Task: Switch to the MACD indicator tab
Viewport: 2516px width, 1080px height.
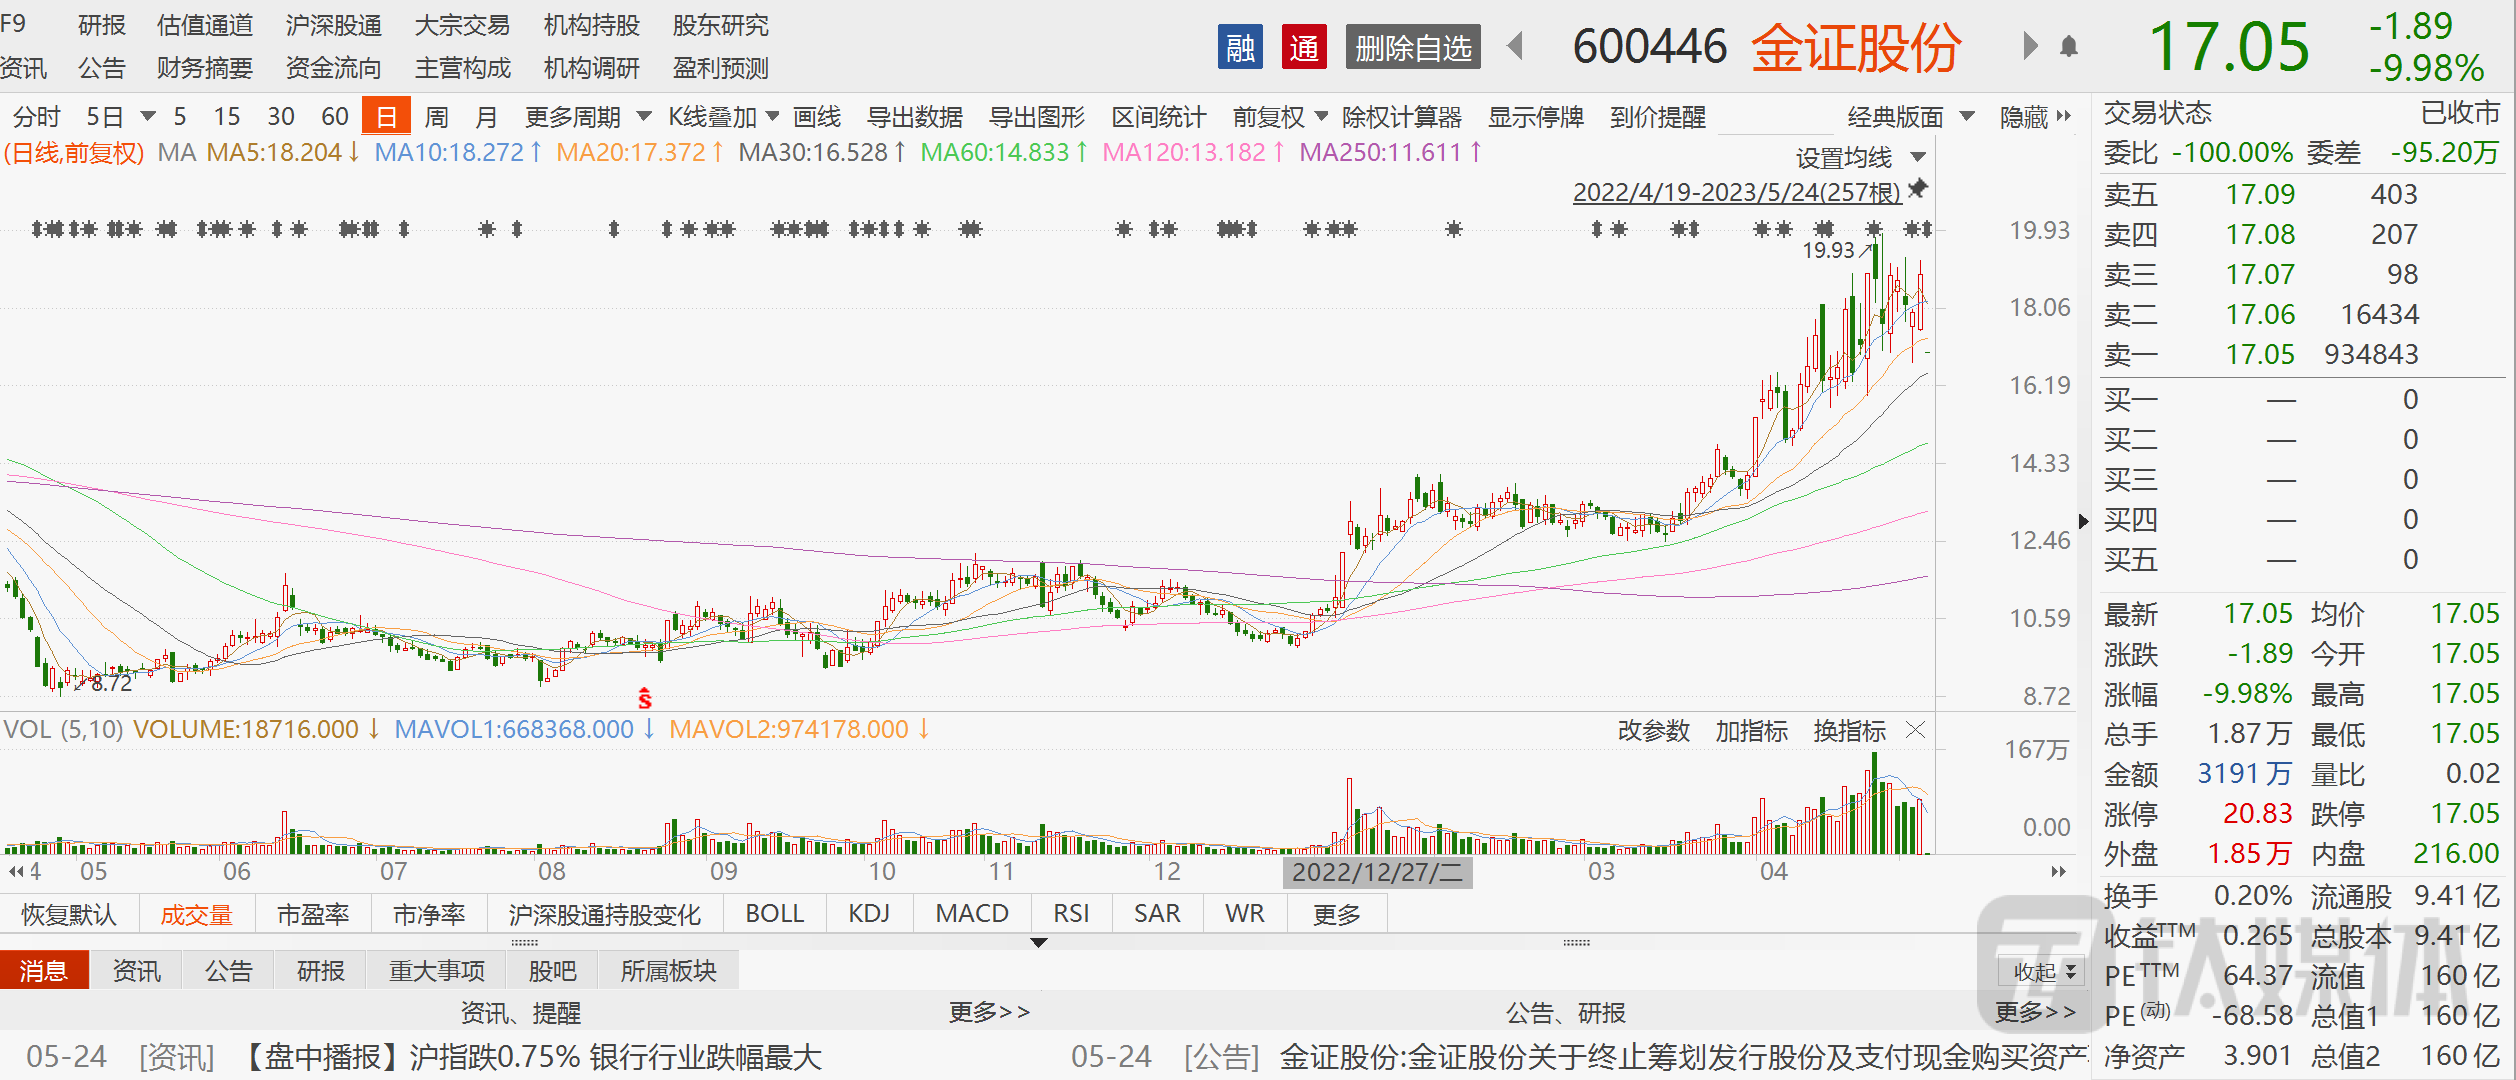Action: point(972,914)
